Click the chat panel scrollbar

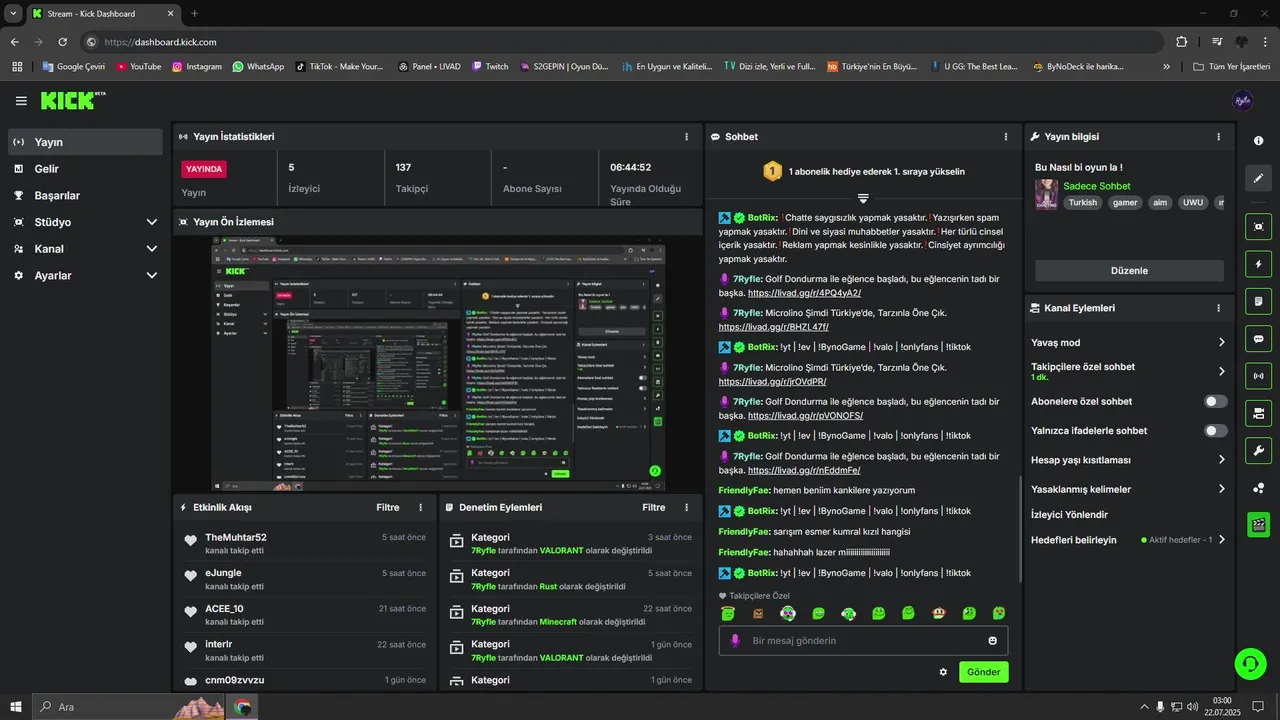point(1020,530)
